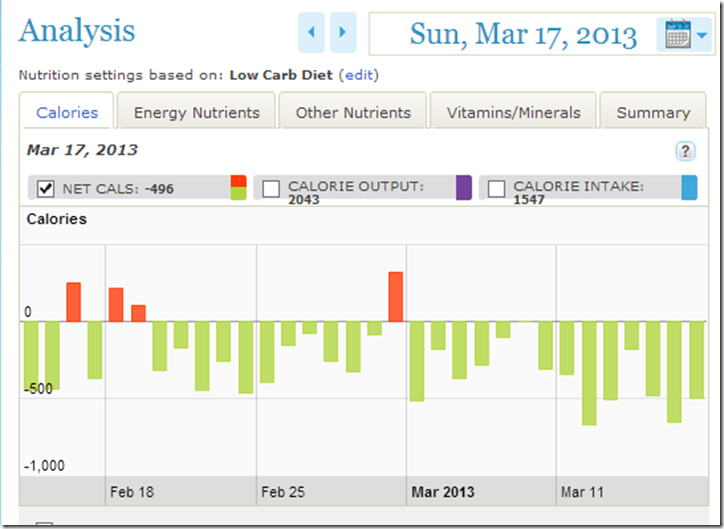The width and height of the screenshot is (724, 529).
Task: Go to the previous day arrow
Action: click(x=312, y=33)
